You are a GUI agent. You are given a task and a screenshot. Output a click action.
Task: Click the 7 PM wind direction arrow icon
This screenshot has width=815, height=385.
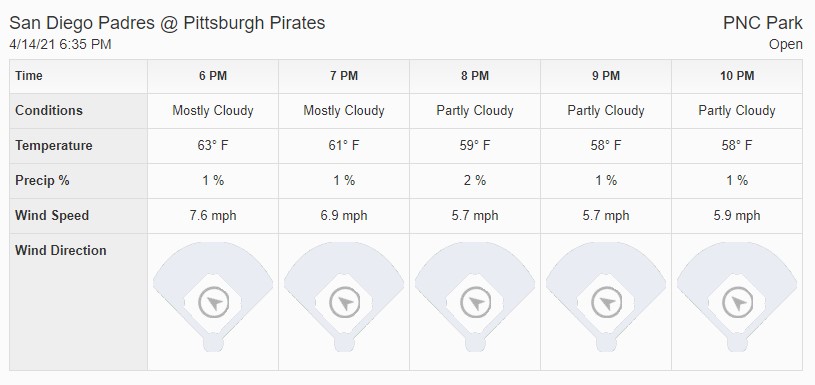345,302
